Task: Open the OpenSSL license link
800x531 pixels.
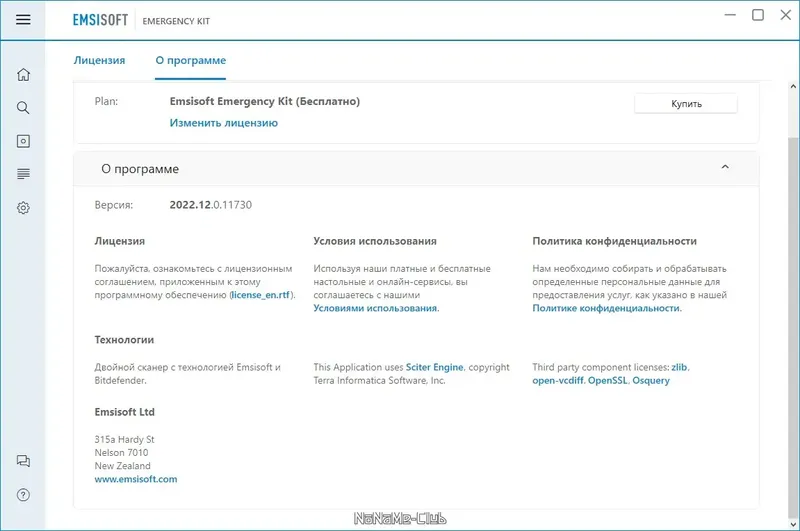Action: pyautogui.click(x=608, y=381)
